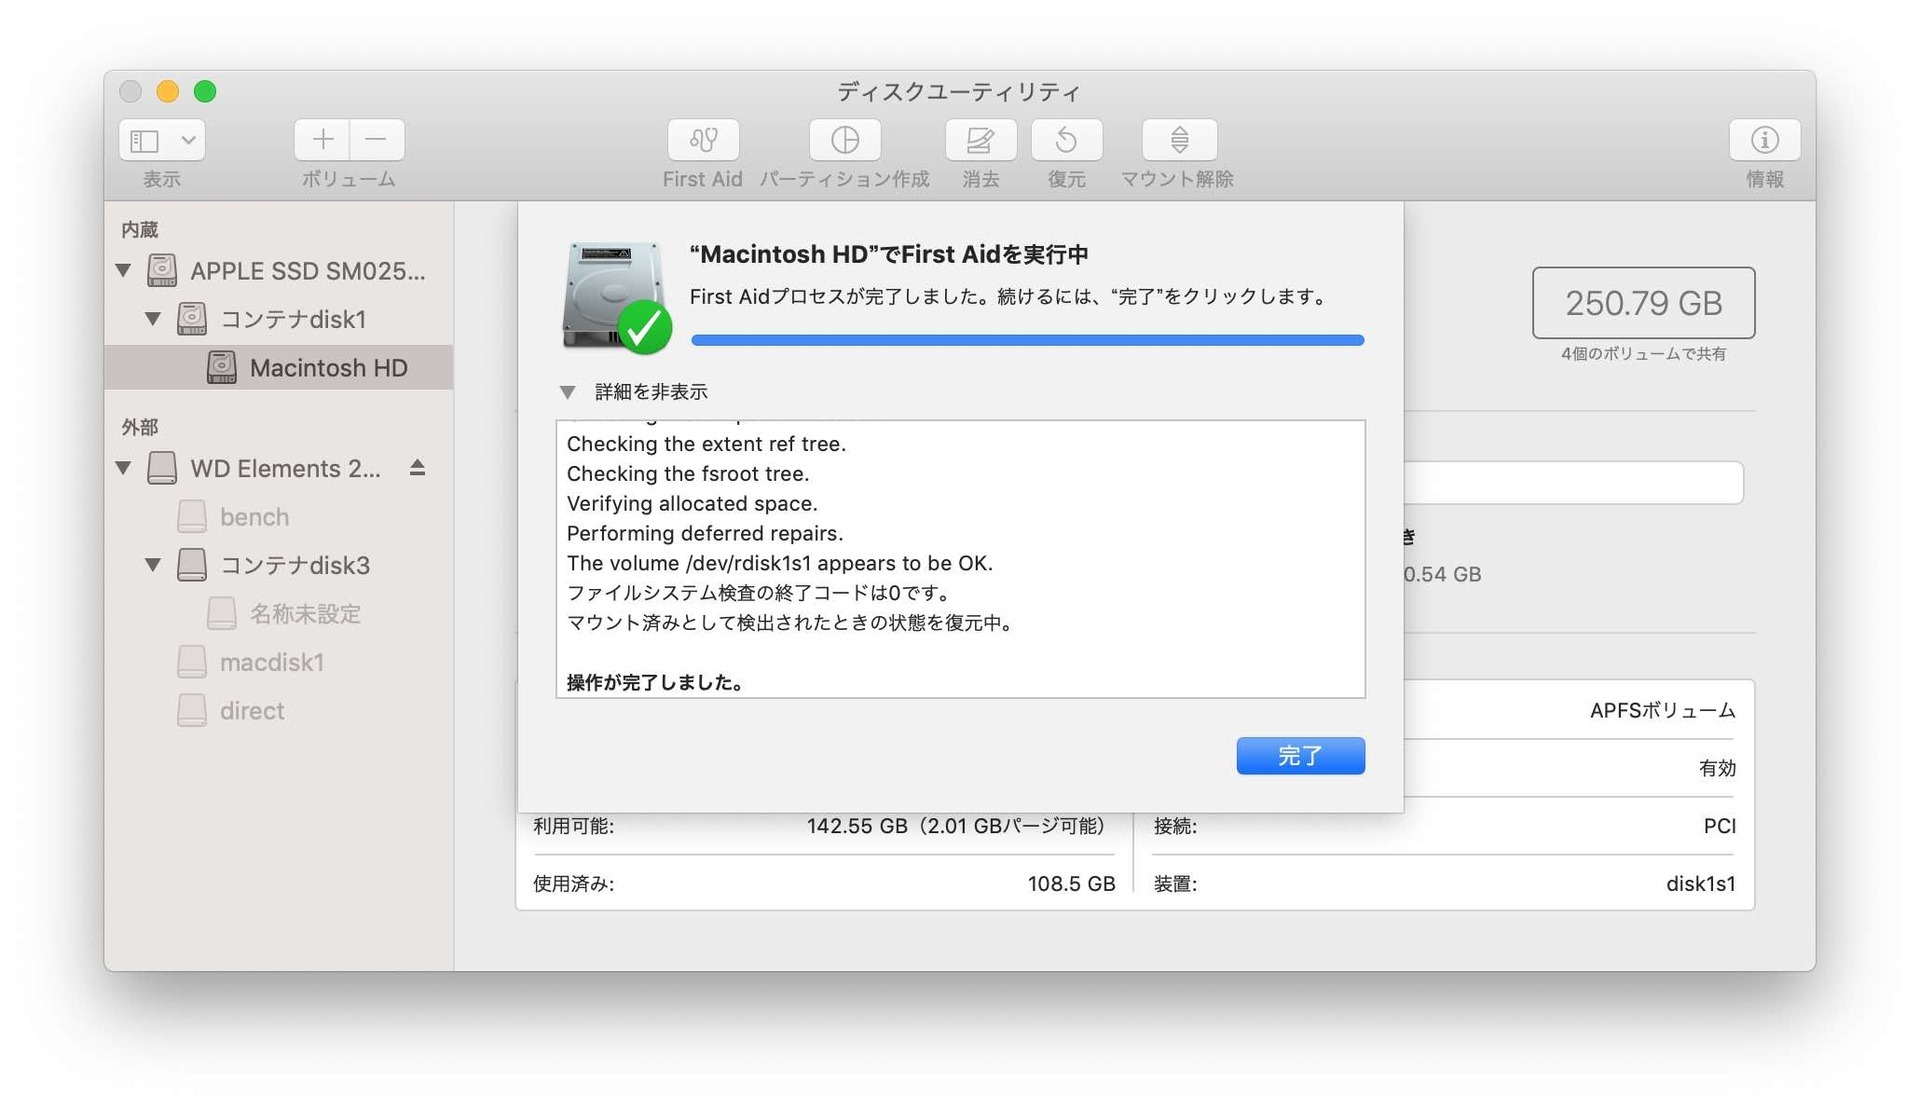Image resolution: width=1920 pixels, height=1109 pixels.
Task: Click the 250.79 GB capacity box
Action: (x=1643, y=303)
